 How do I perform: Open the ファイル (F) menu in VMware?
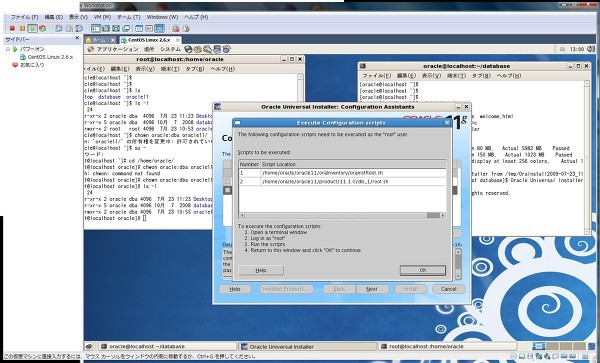coord(24,17)
